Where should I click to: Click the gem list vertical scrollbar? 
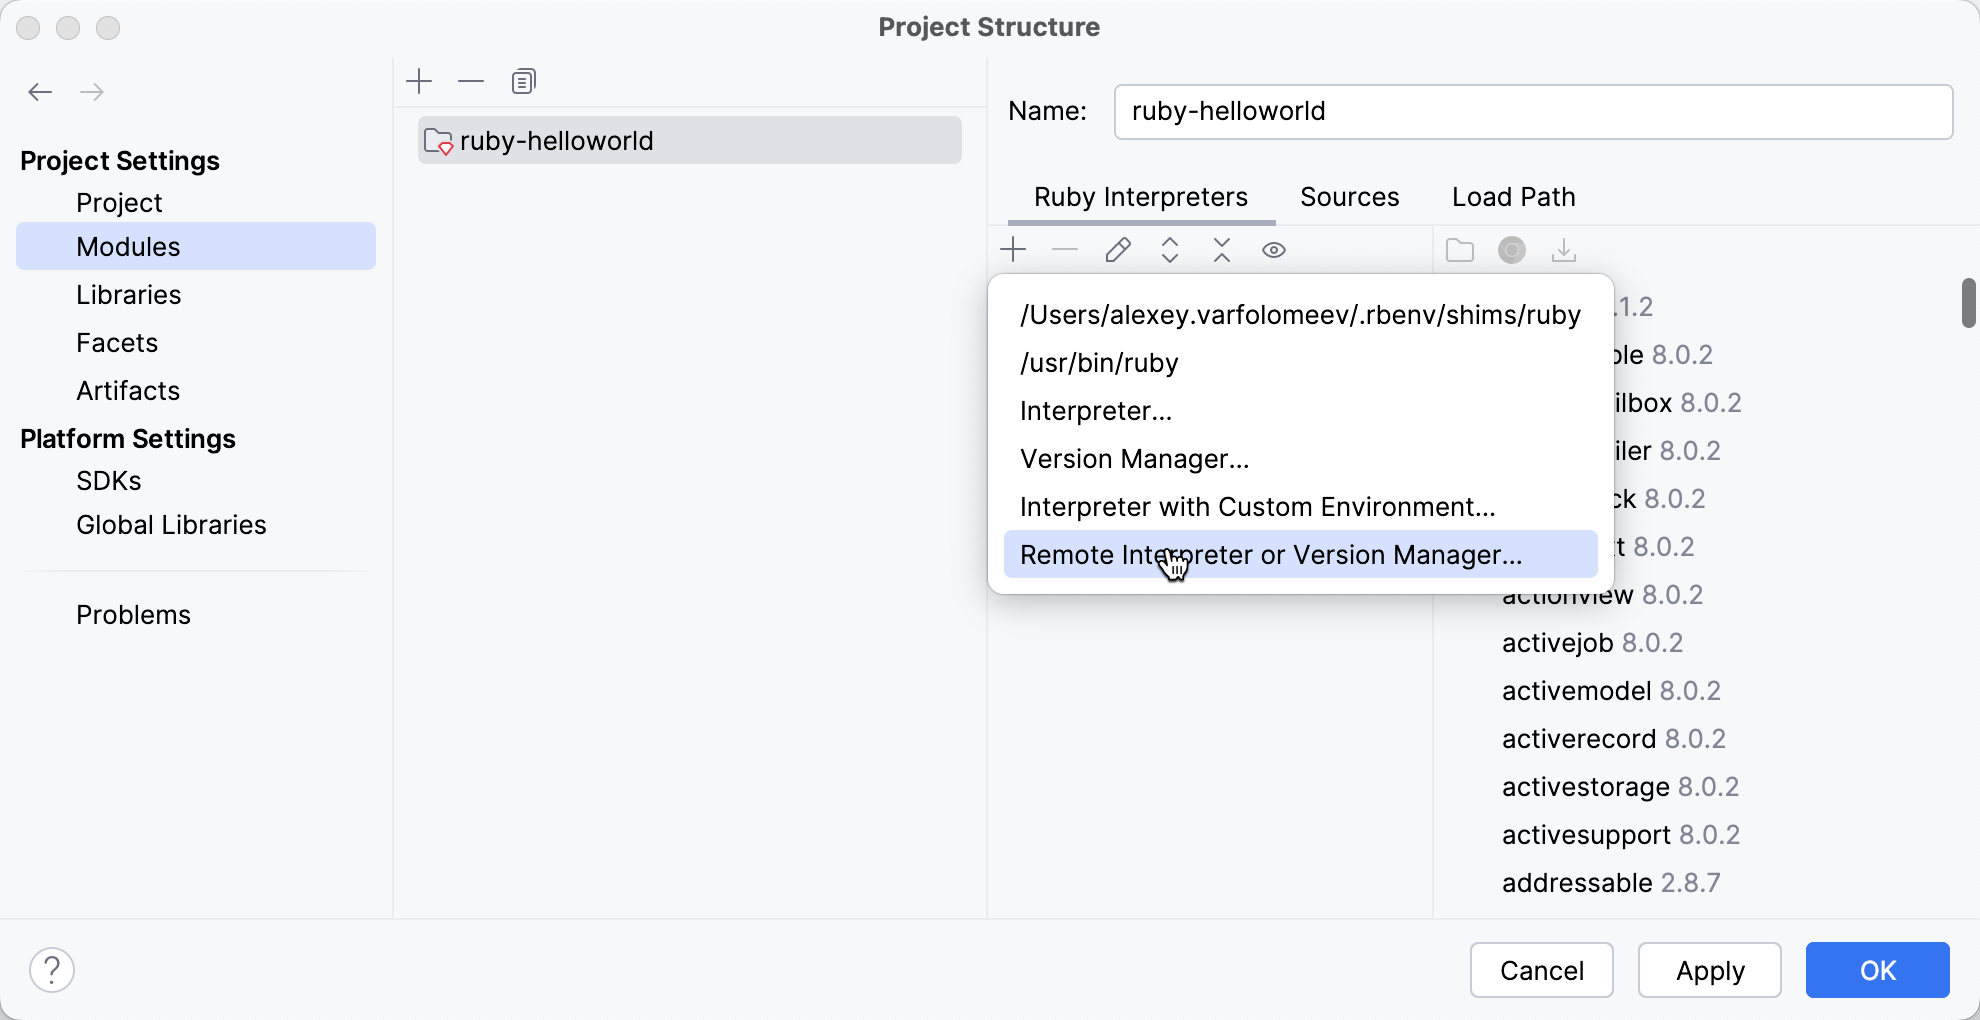(x=1968, y=304)
